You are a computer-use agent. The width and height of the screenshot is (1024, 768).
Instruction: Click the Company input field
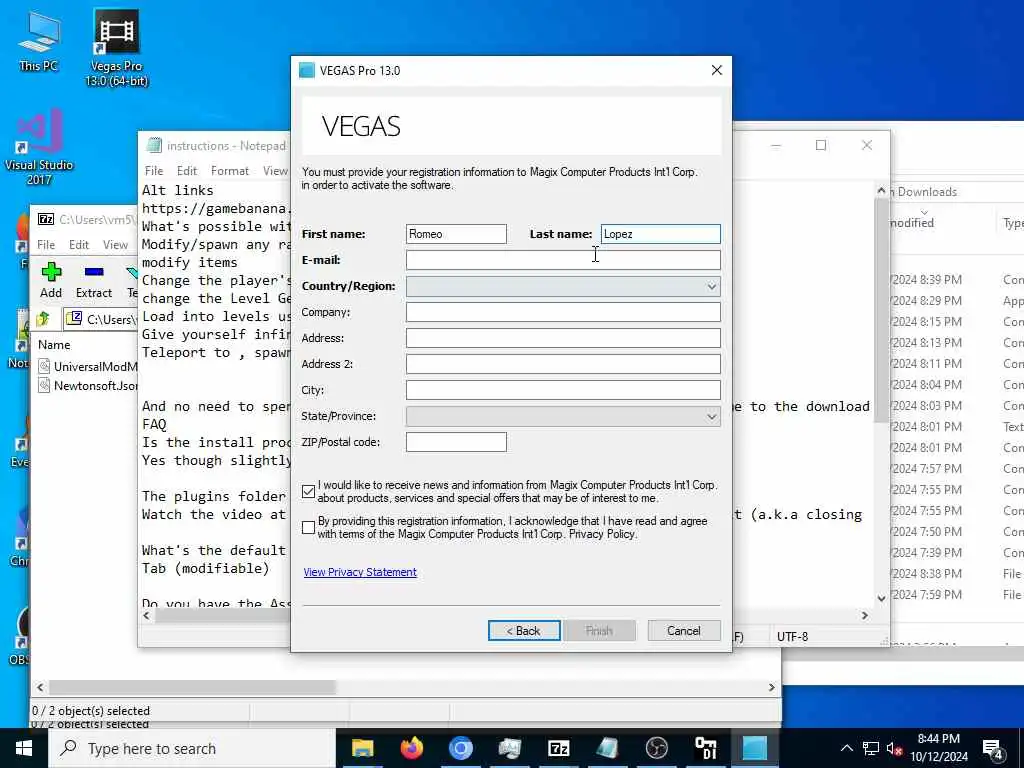[563, 312]
